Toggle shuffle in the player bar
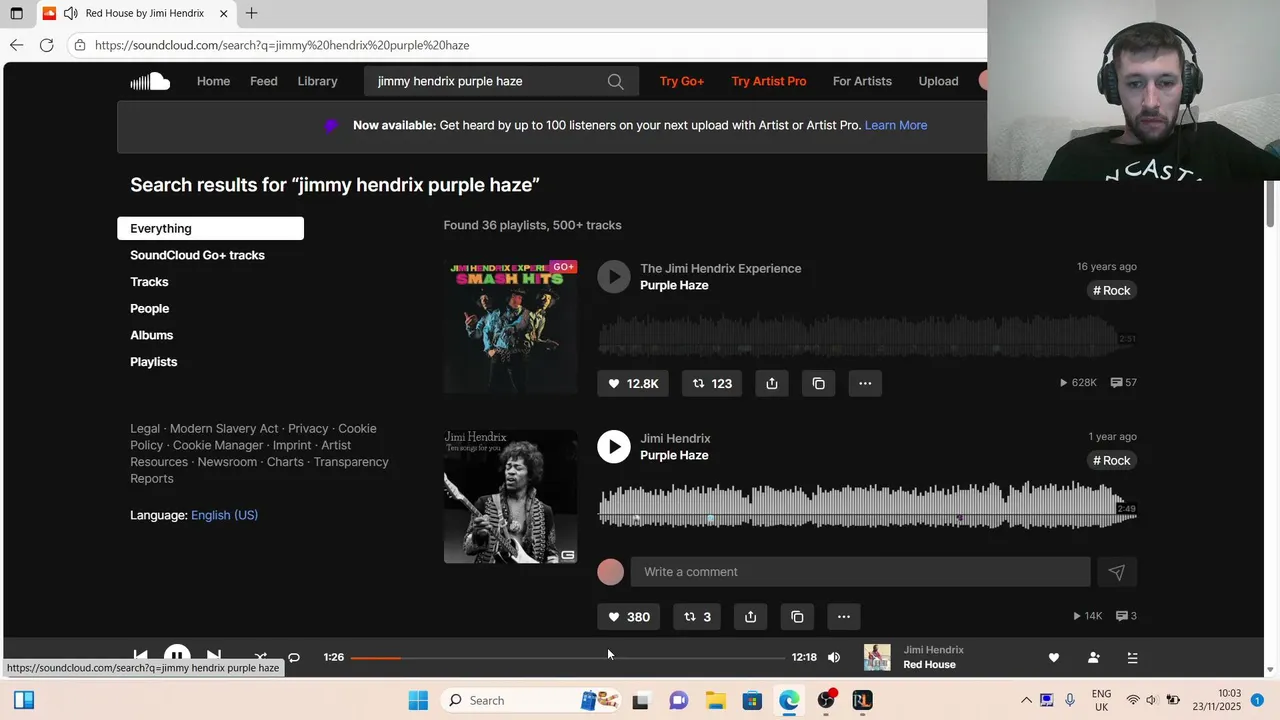This screenshot has width=1280, height=720. coord(260,657)
